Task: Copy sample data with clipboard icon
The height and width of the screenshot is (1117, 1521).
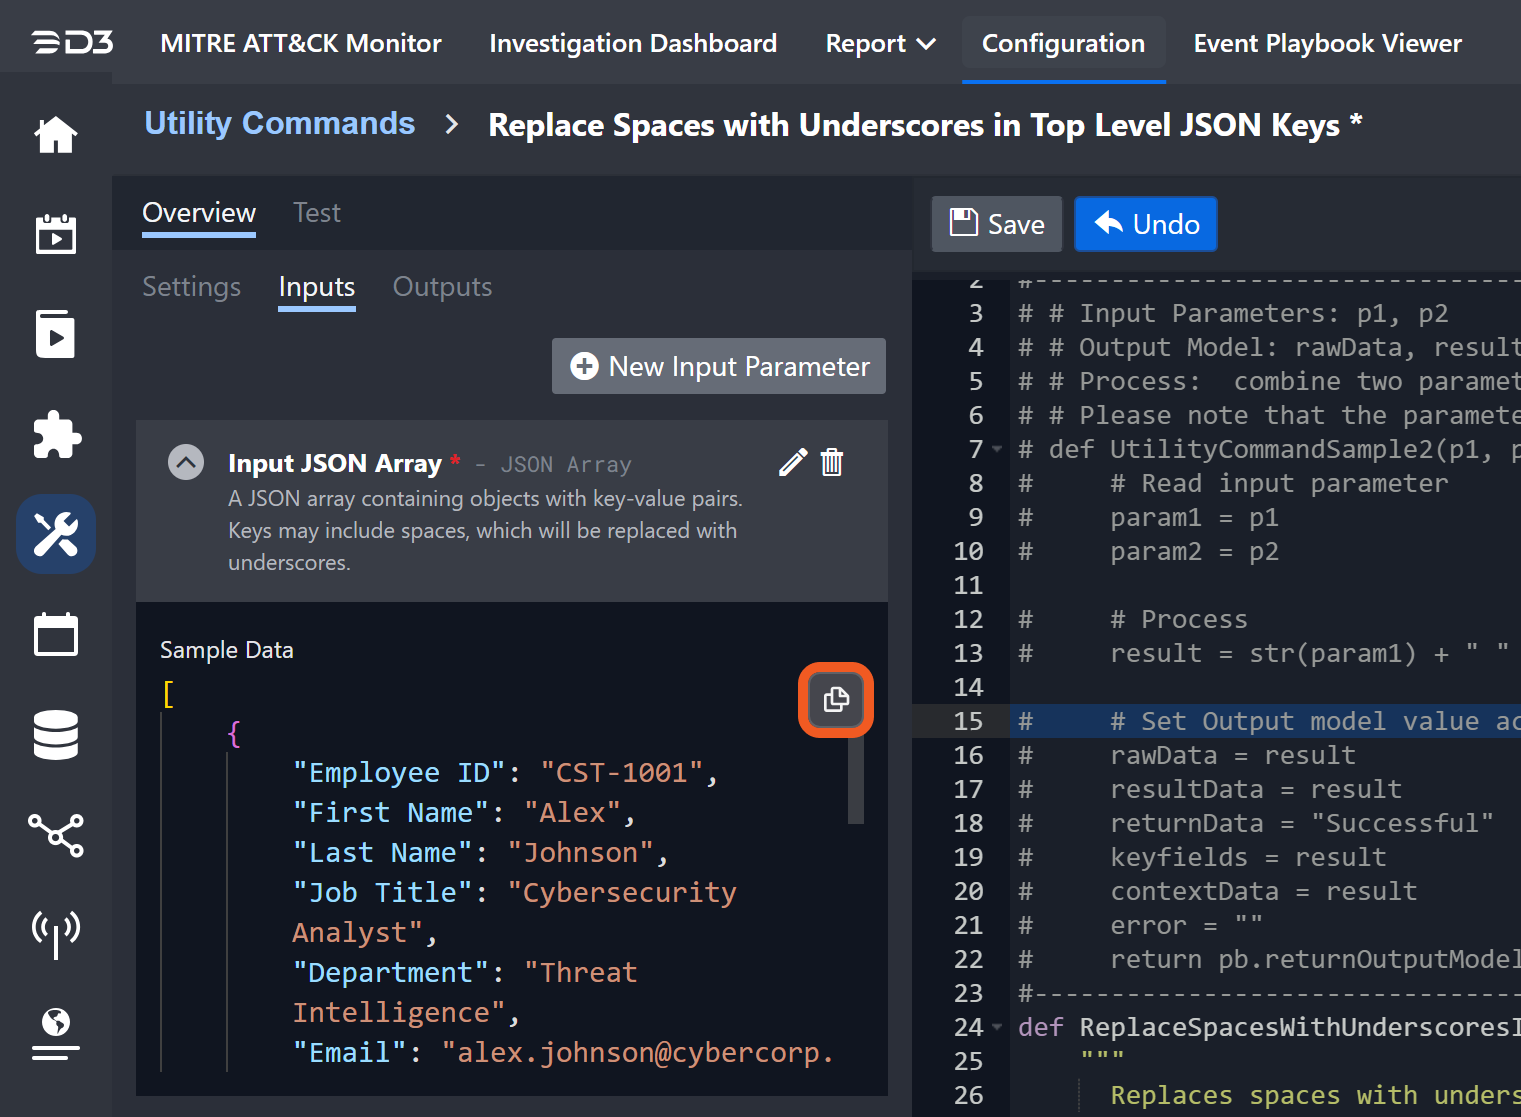Action: pos(836,700)
